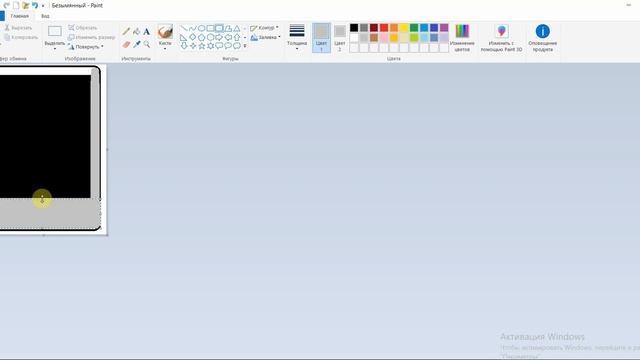Select the Text tool
Screen dimensions: 640x360
click(147, 31)
